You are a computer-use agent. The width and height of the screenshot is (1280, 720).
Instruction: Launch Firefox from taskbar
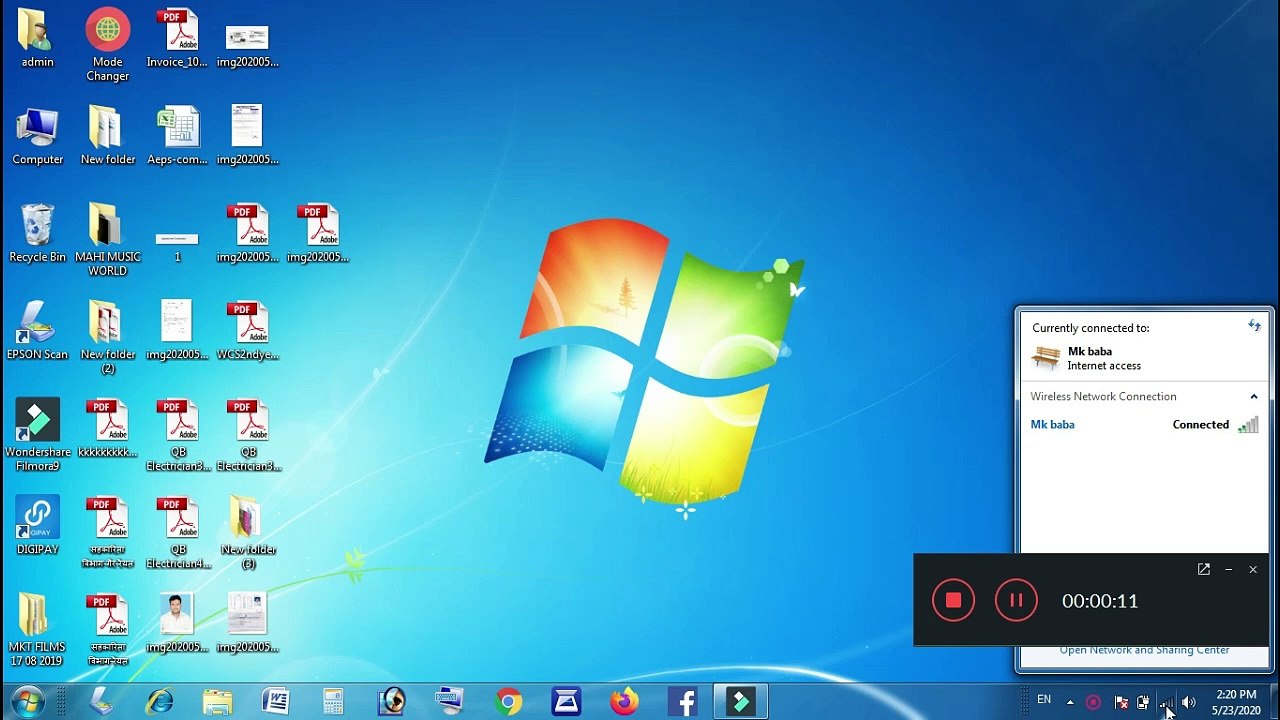coord(624,702)
